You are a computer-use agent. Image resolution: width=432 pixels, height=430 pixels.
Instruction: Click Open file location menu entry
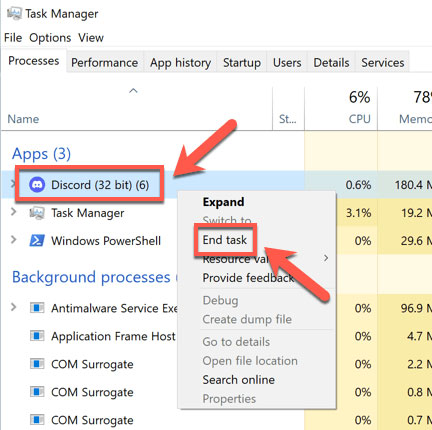pos(250,361)
